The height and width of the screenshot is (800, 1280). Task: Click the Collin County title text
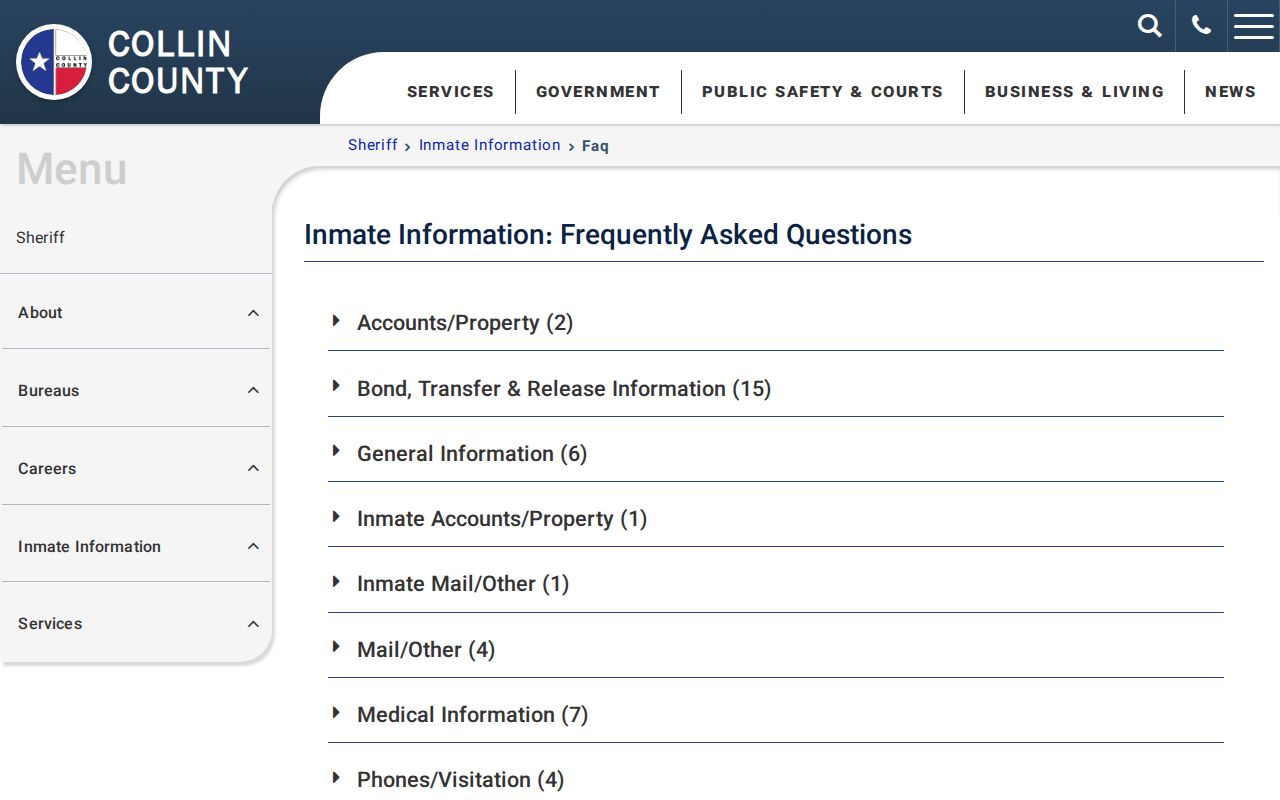tap(178, 62)
